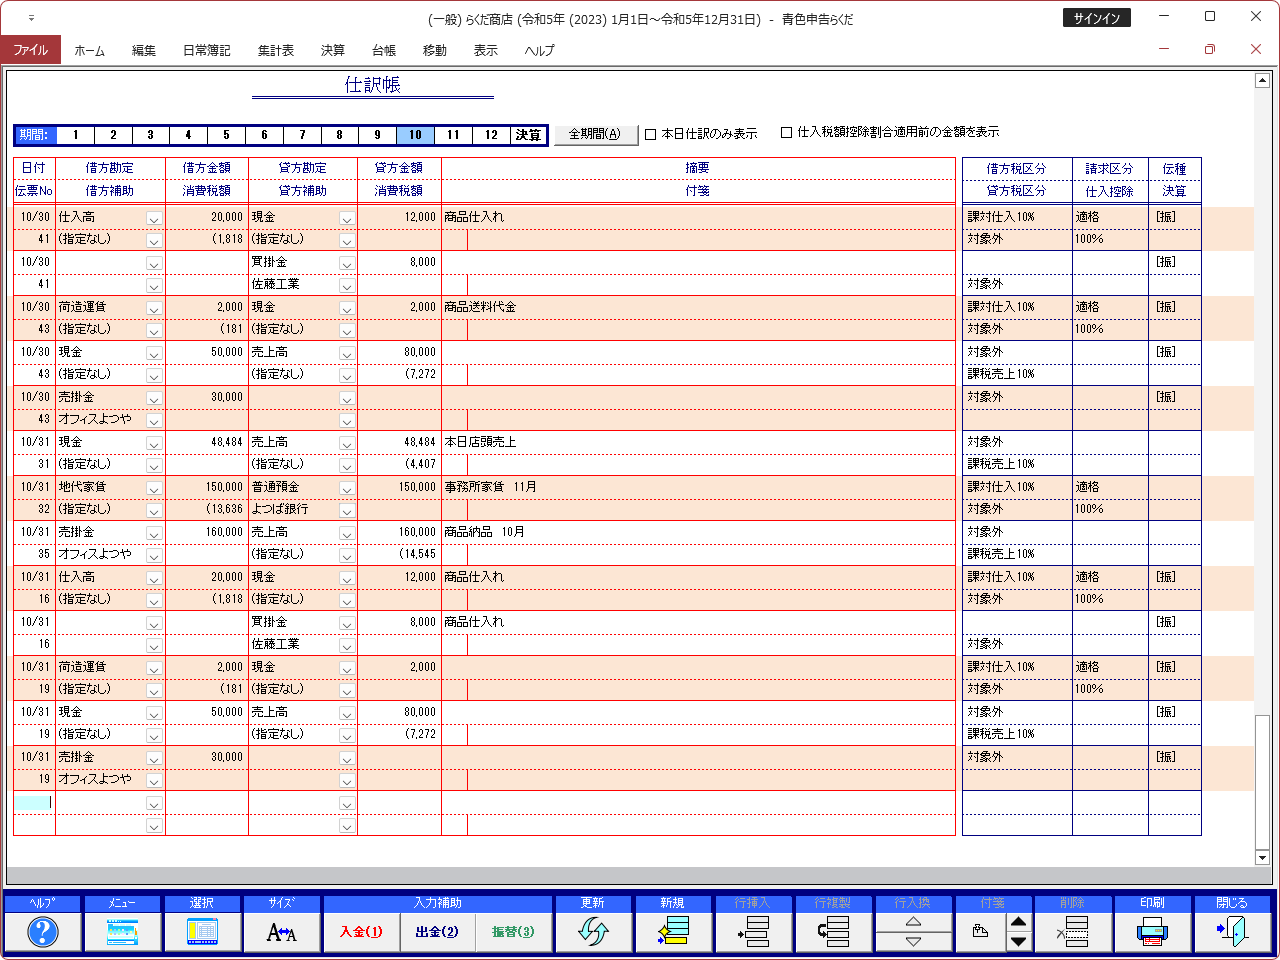Click the 商品送料代金 summary cell
The height and width of the screenshot is (960, 1280).
(x=698, y=307)
